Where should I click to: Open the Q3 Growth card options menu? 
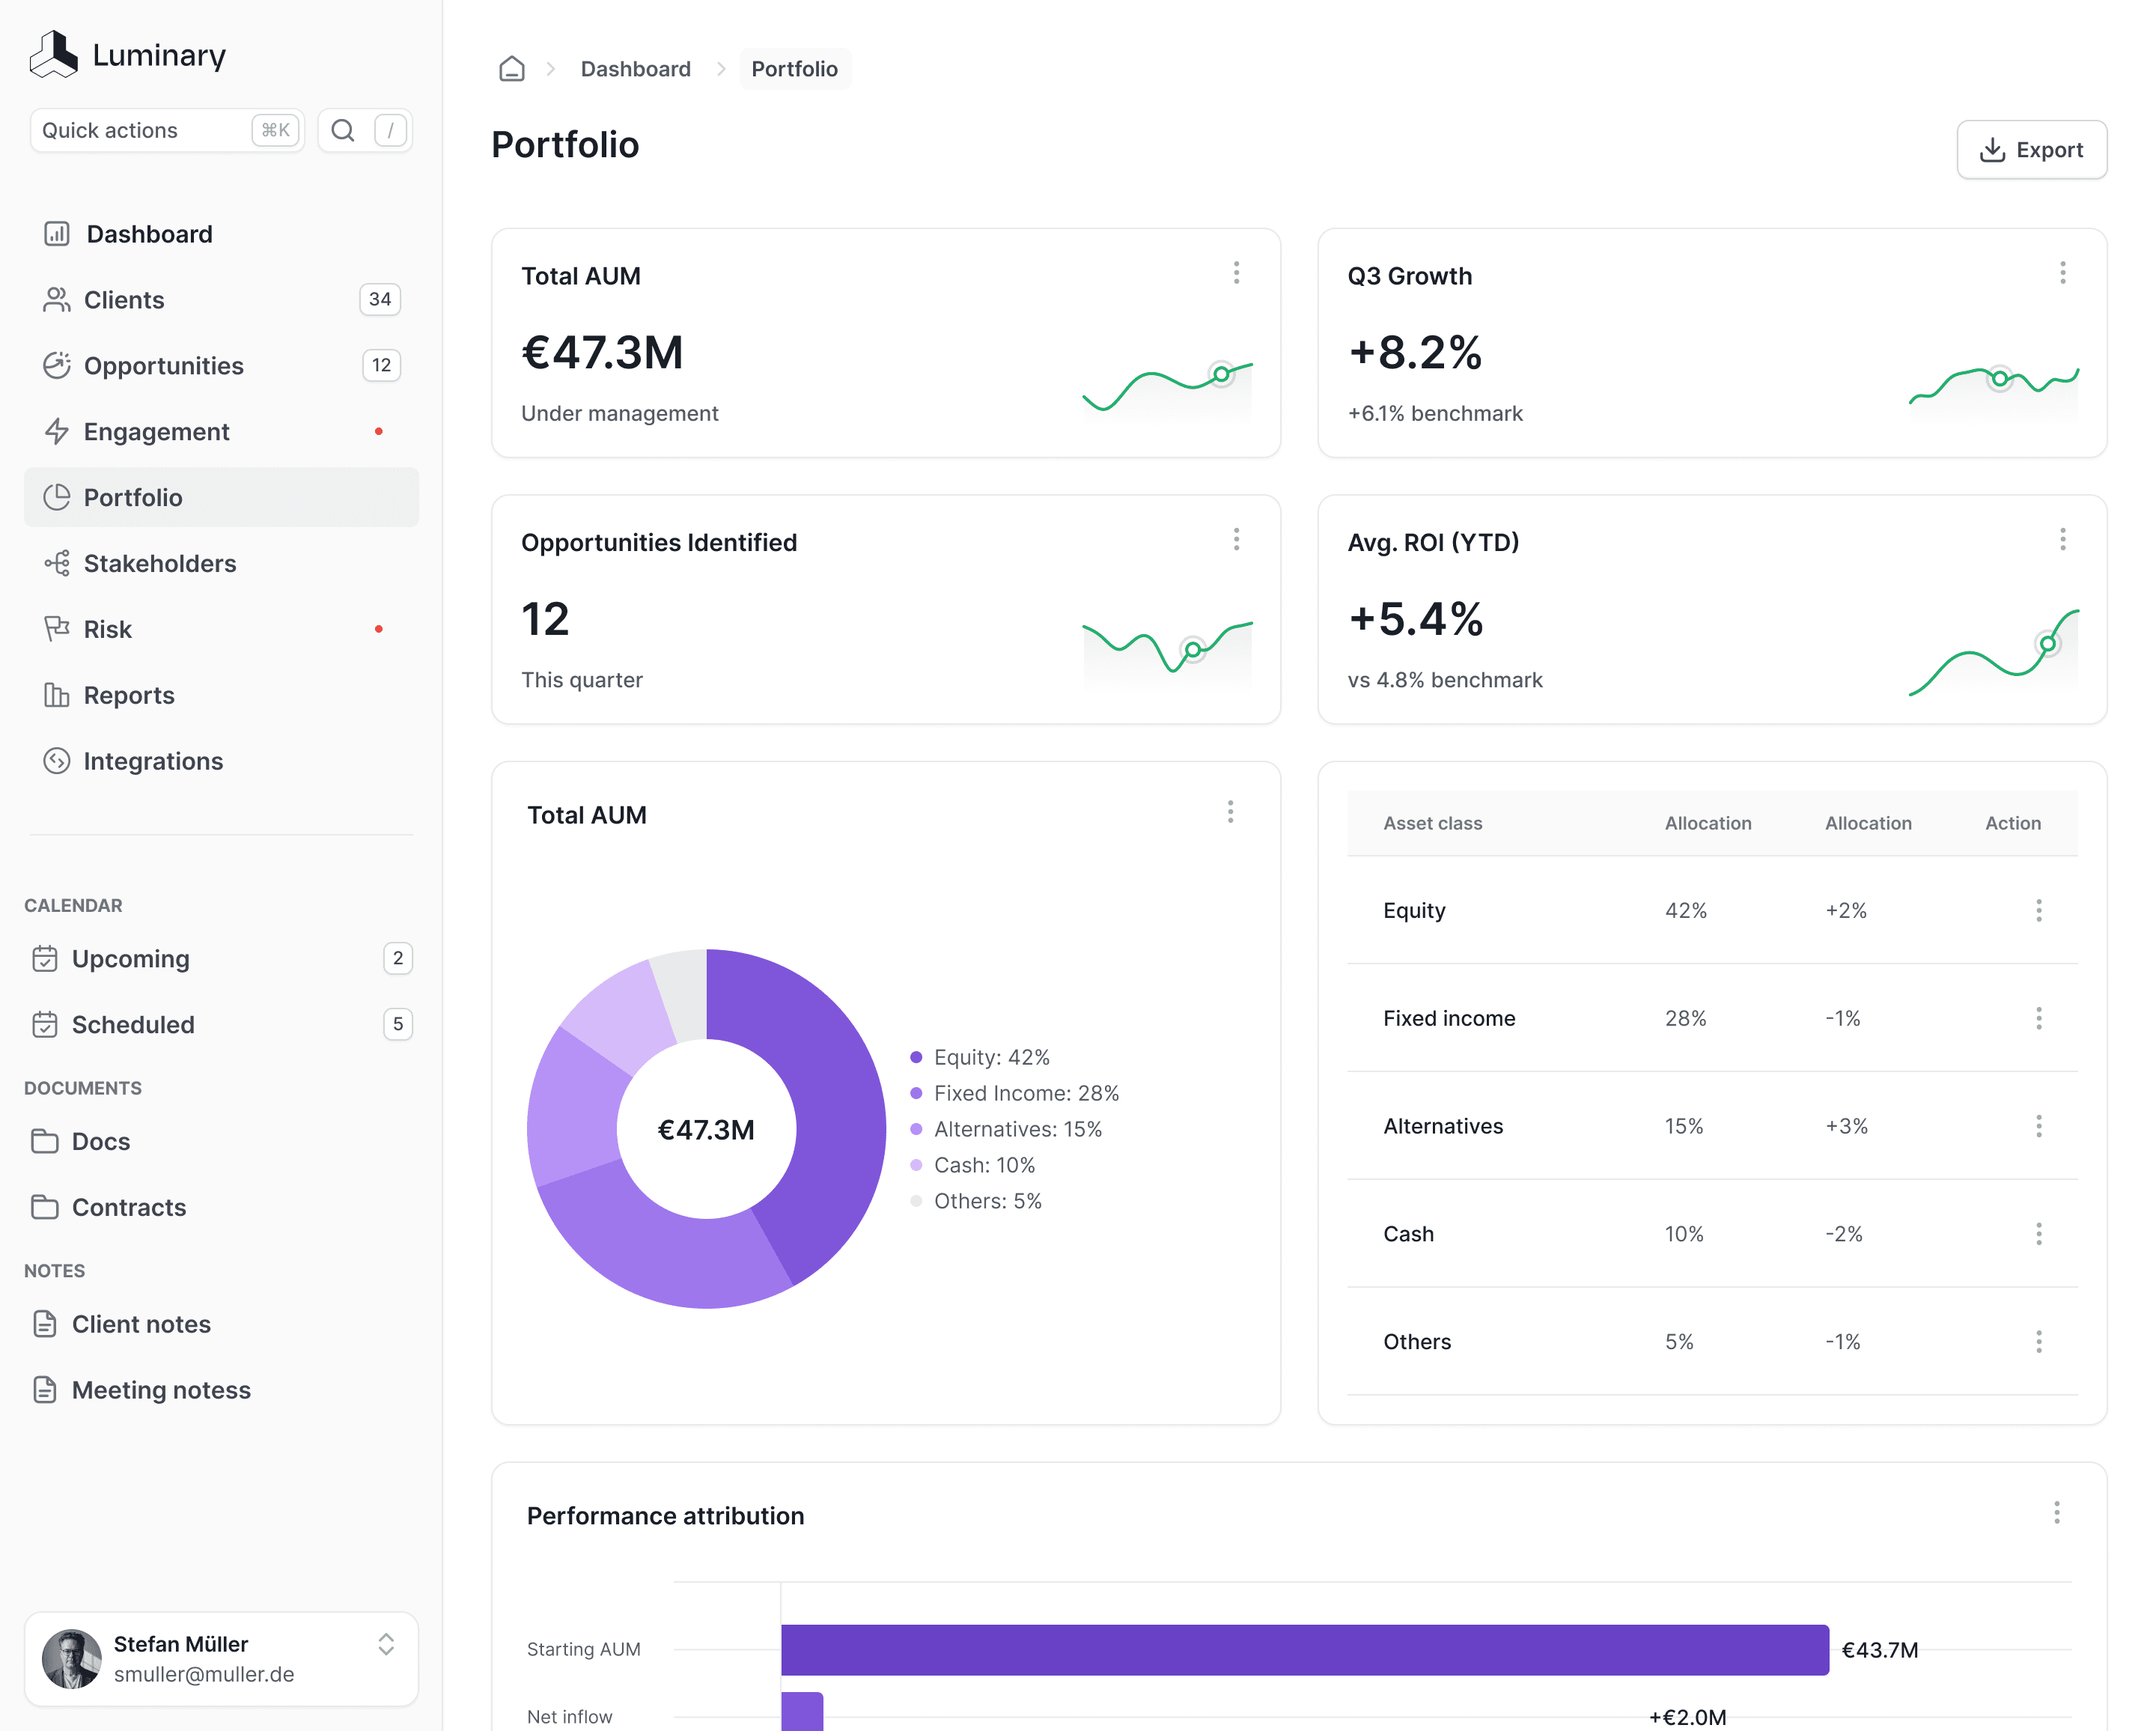[x=2062, y=273]
